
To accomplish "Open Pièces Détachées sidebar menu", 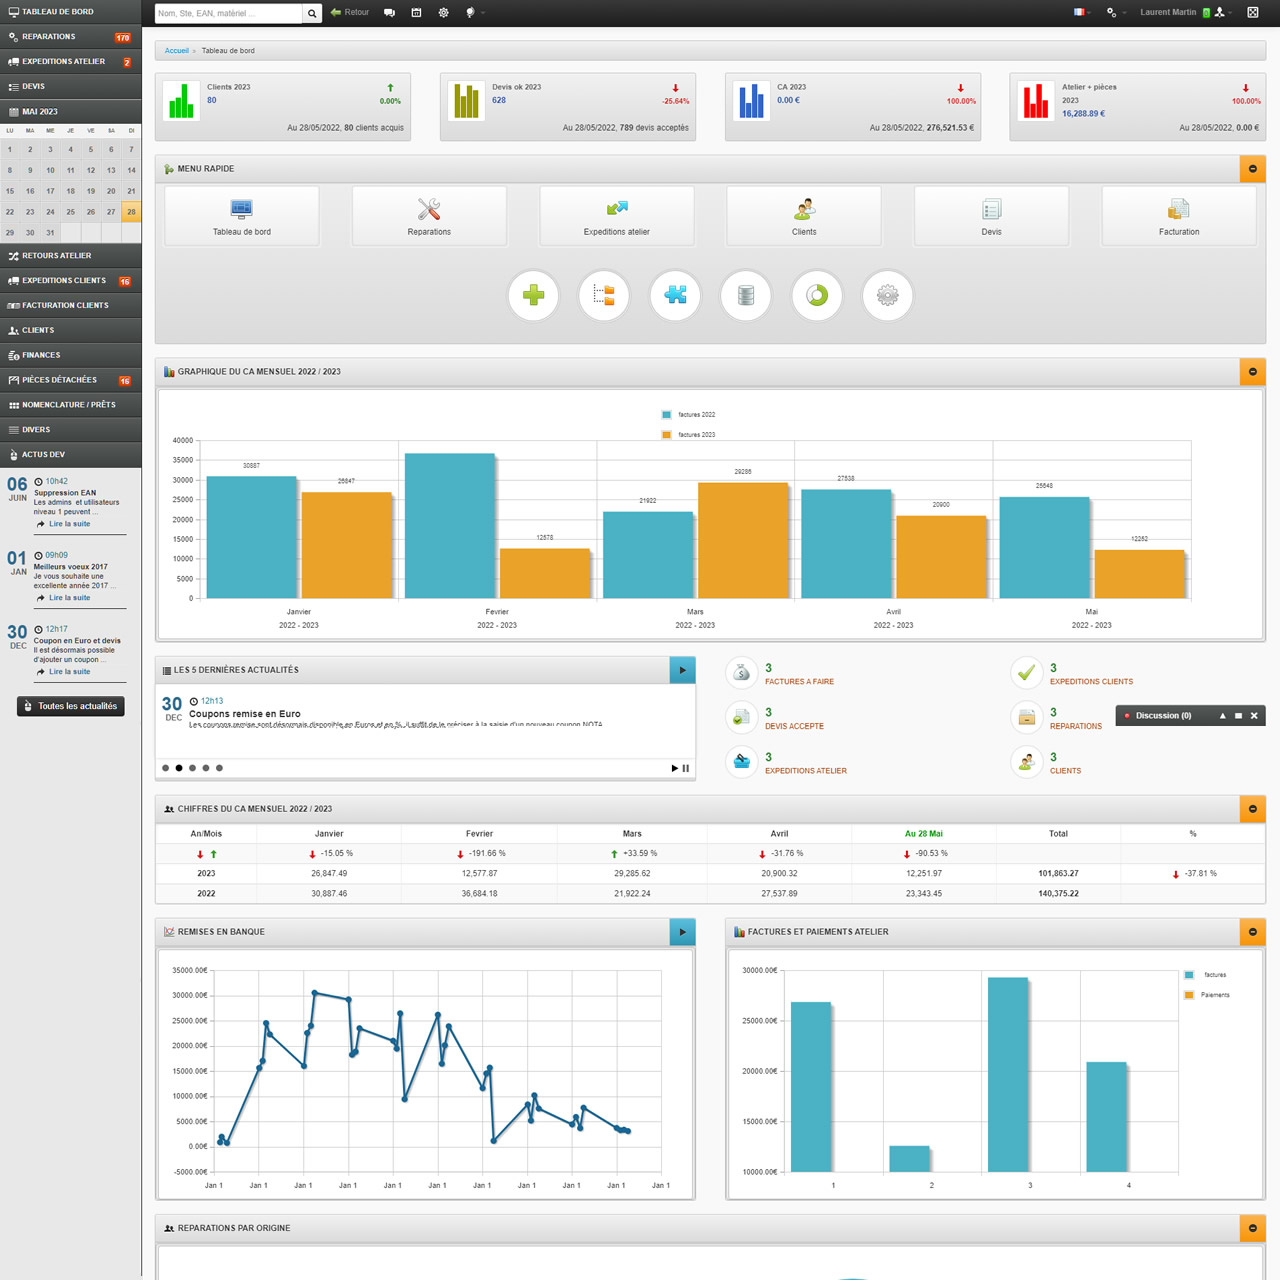I will click(70, 380).
